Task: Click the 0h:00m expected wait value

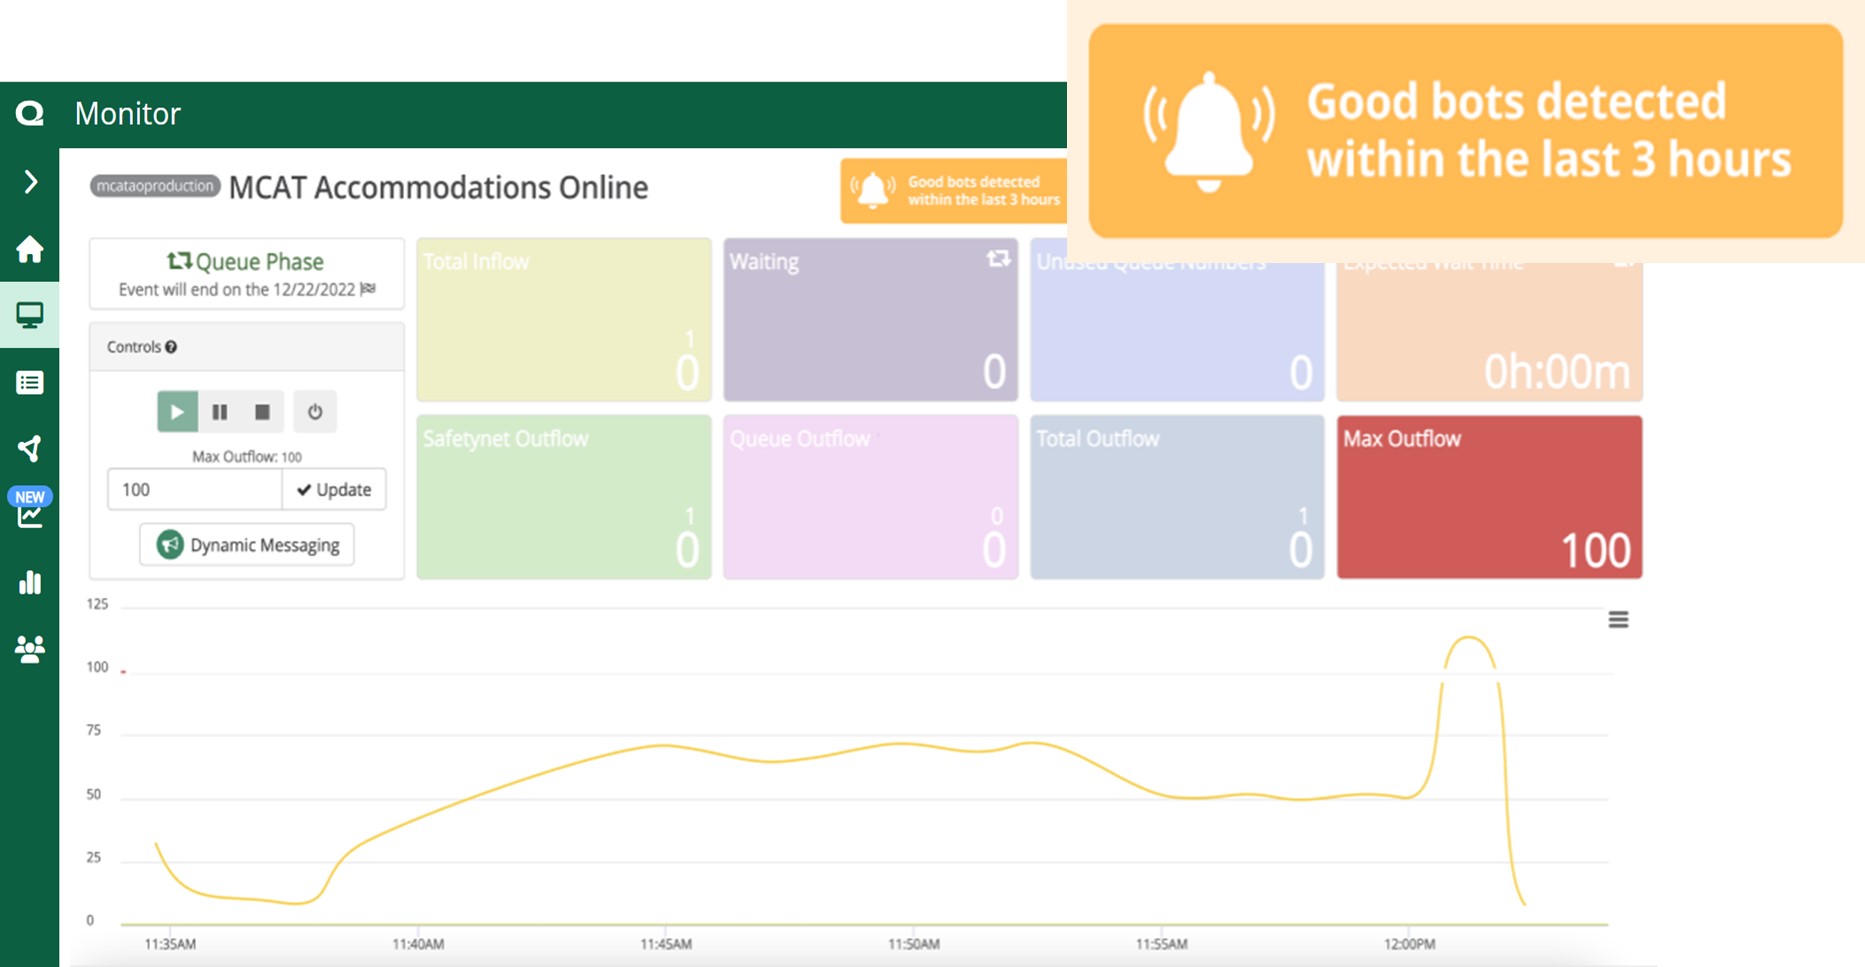Action: [x=1556, y=372]
